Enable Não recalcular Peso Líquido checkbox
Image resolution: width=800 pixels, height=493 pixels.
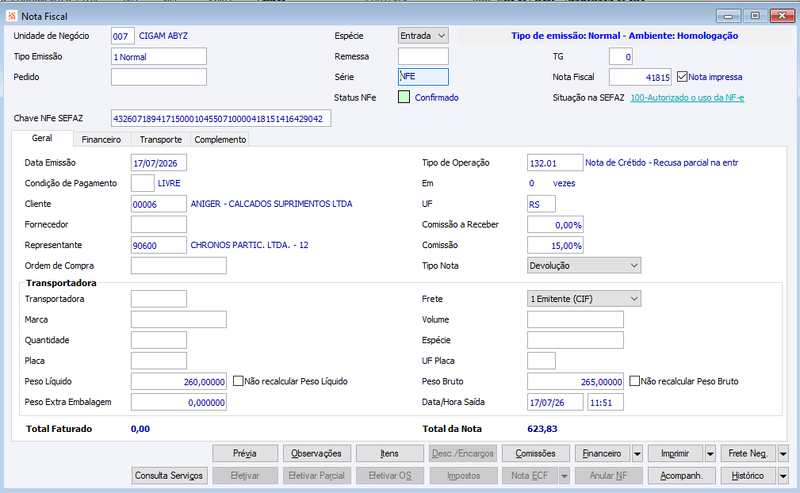[x=238, y=381]
